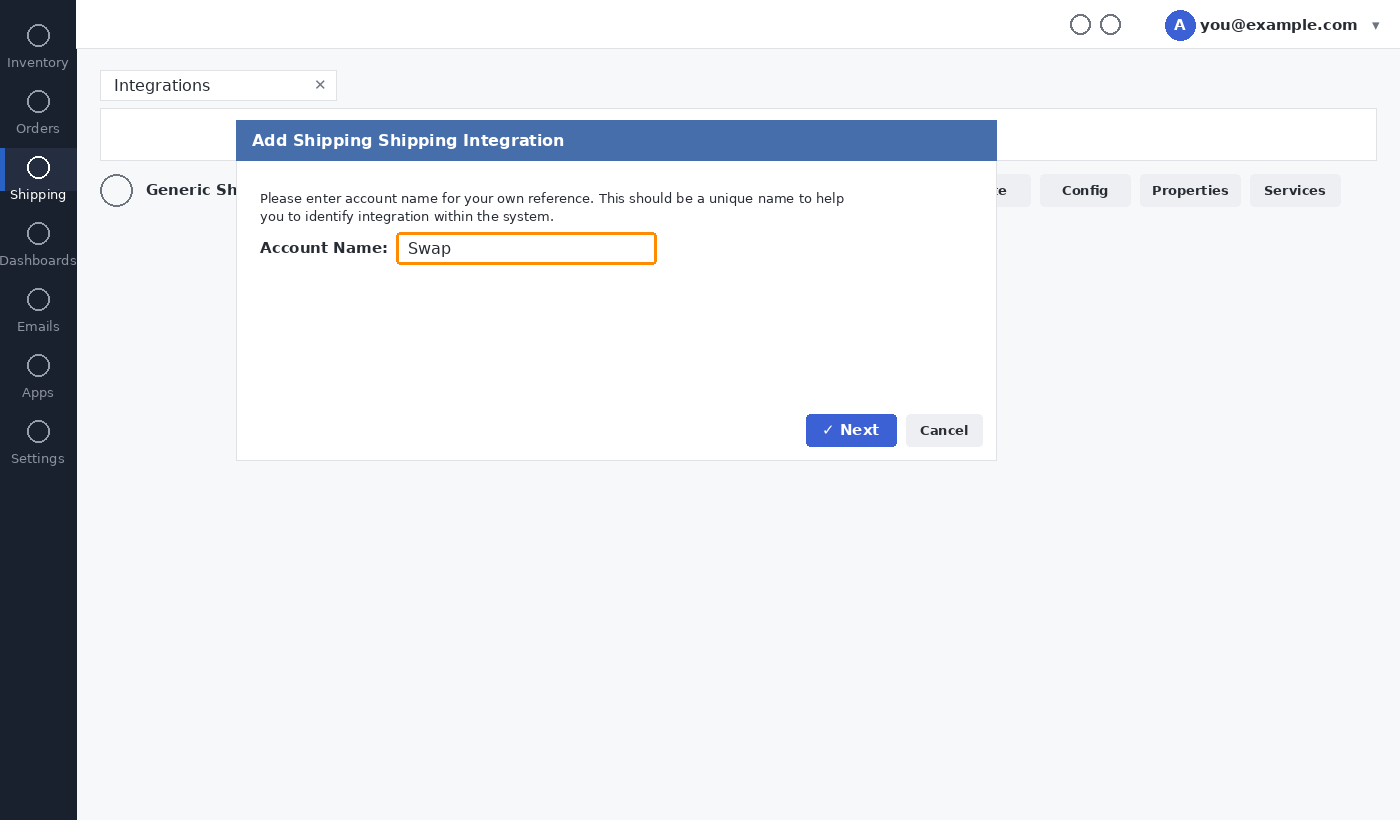Open Properties for the Generic shipping row

point(1190,190)
